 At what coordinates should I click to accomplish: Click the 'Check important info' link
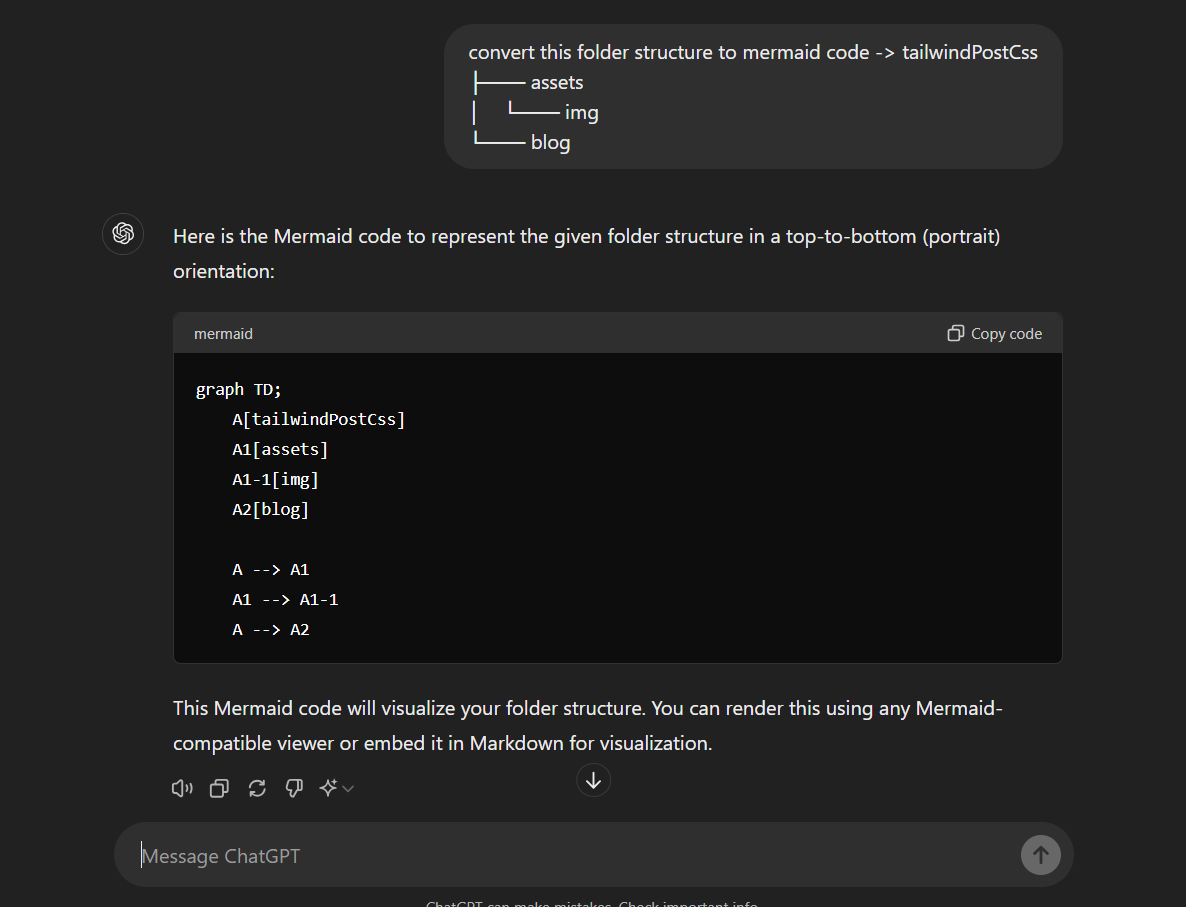coord(688,902)
